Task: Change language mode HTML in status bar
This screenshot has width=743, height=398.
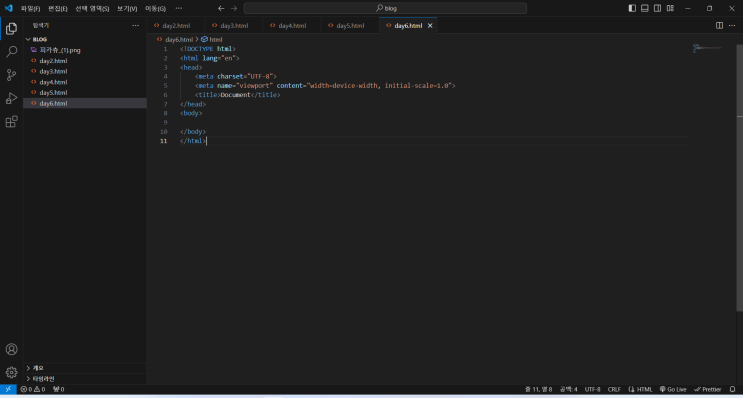Action: point(644,389)
